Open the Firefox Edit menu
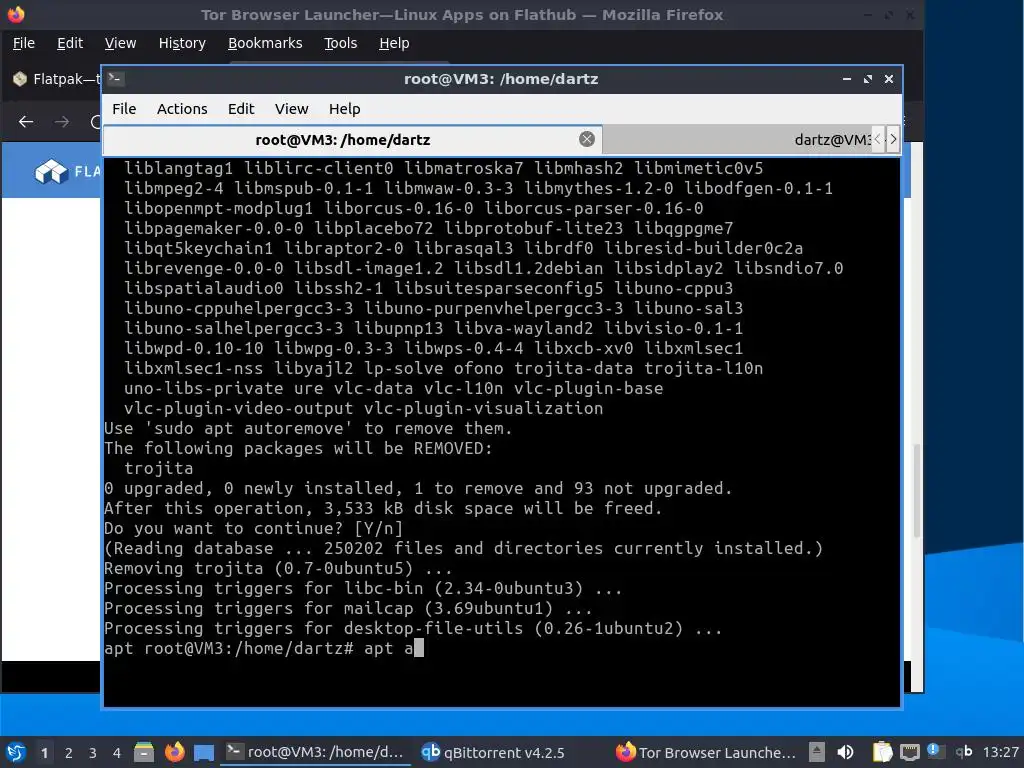1024x768 pixels. click(70, 43)
